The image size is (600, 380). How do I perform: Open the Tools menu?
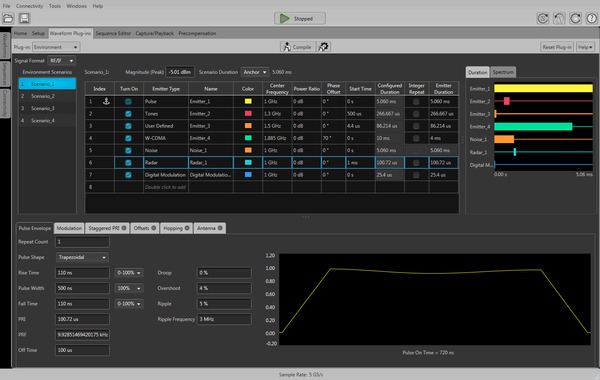55,6
